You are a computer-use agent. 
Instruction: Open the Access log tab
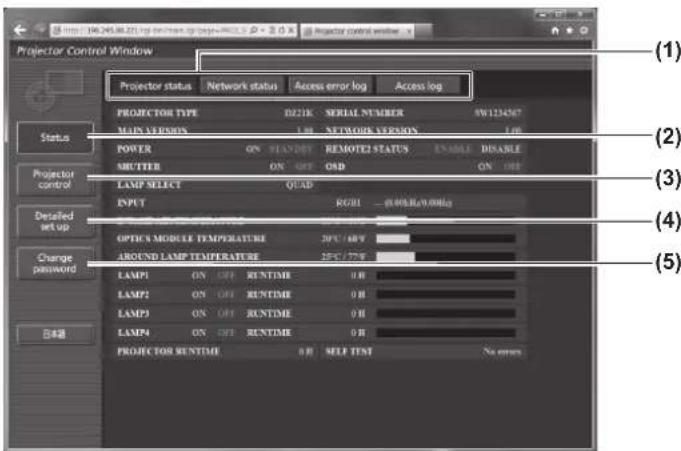tap(418, 86)
